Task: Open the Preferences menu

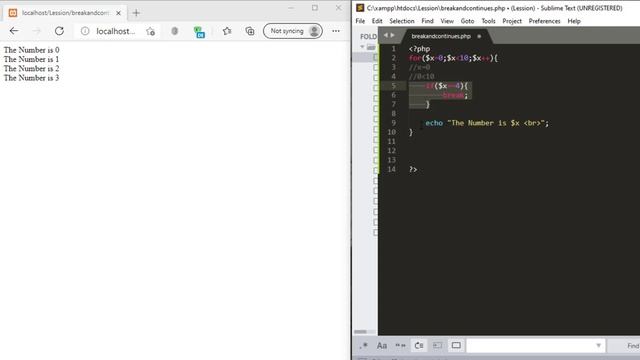Action: coord(544,21)
